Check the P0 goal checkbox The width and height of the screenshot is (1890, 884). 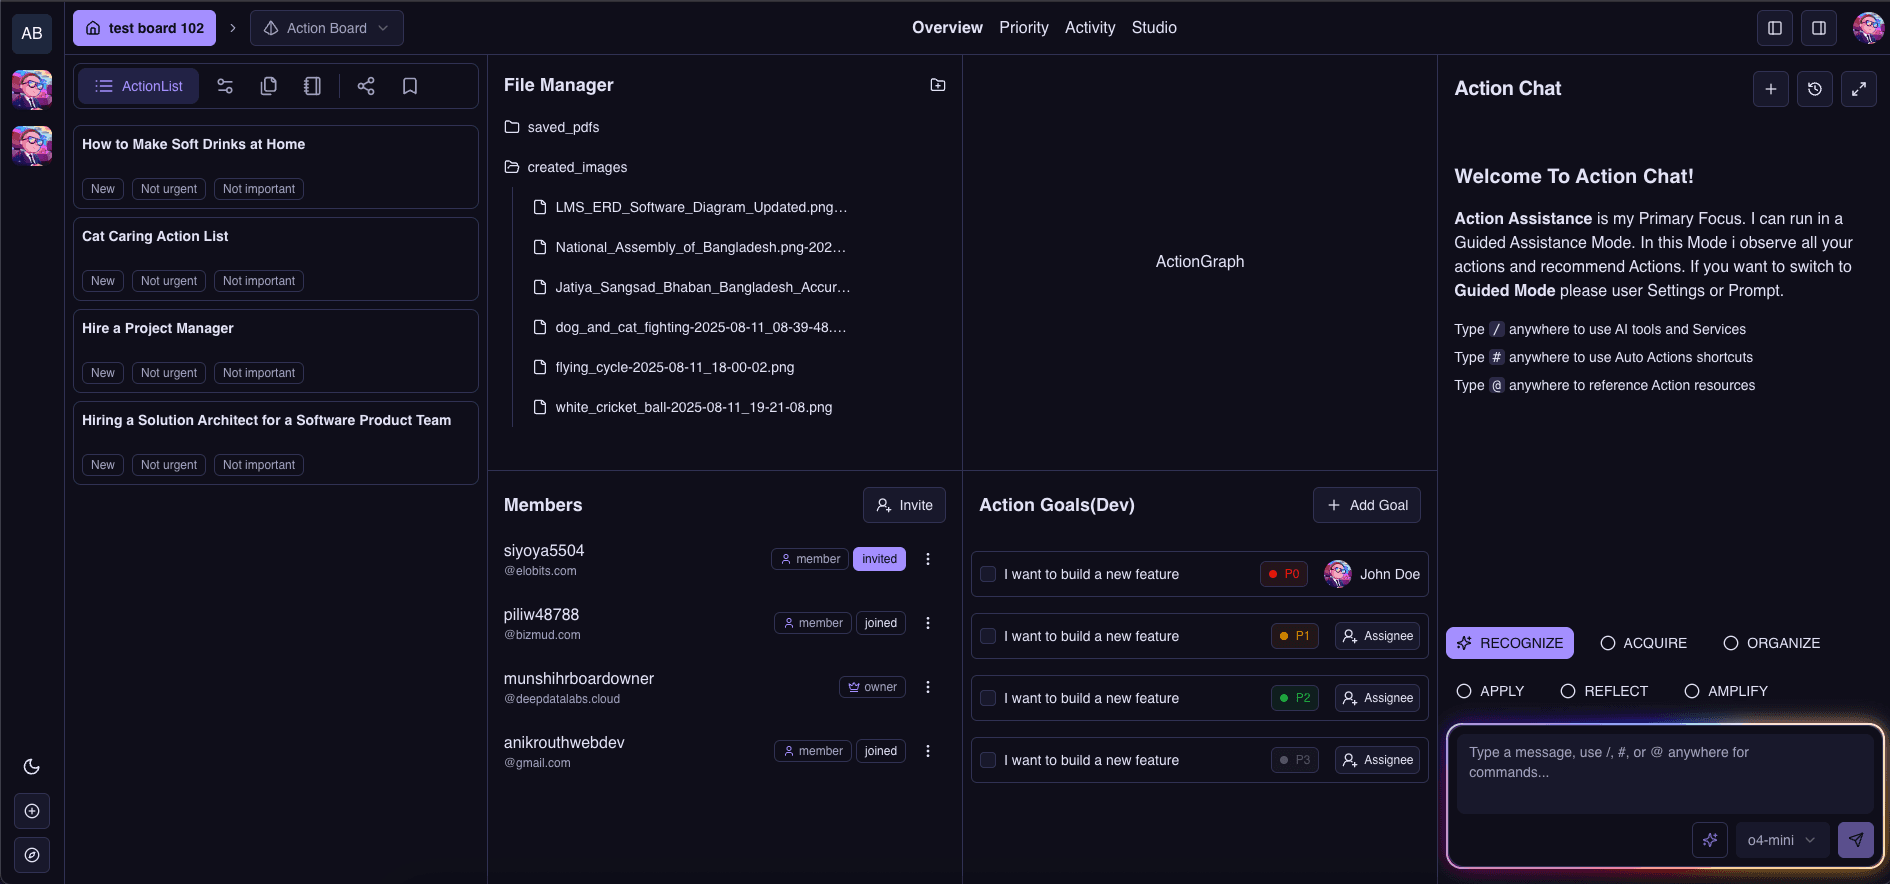[x=988, y=574]
